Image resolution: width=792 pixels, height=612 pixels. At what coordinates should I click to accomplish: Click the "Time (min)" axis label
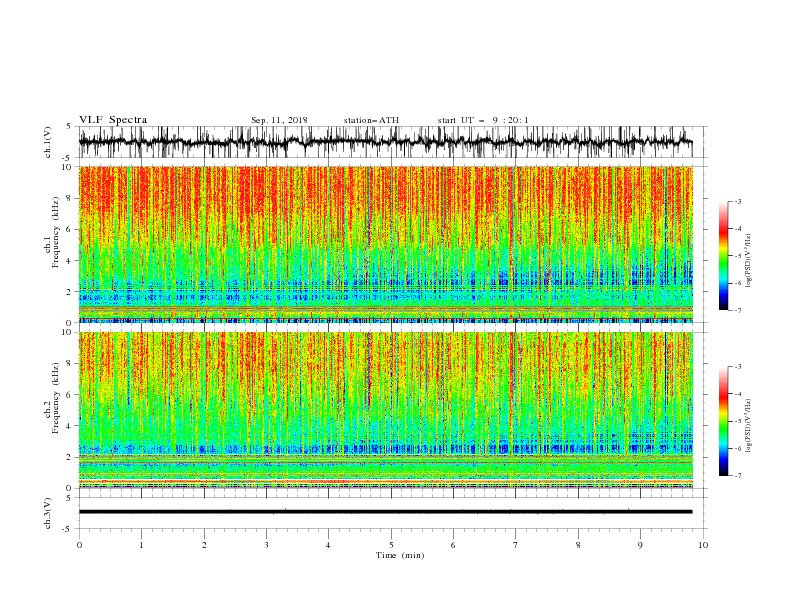point(400,555)
